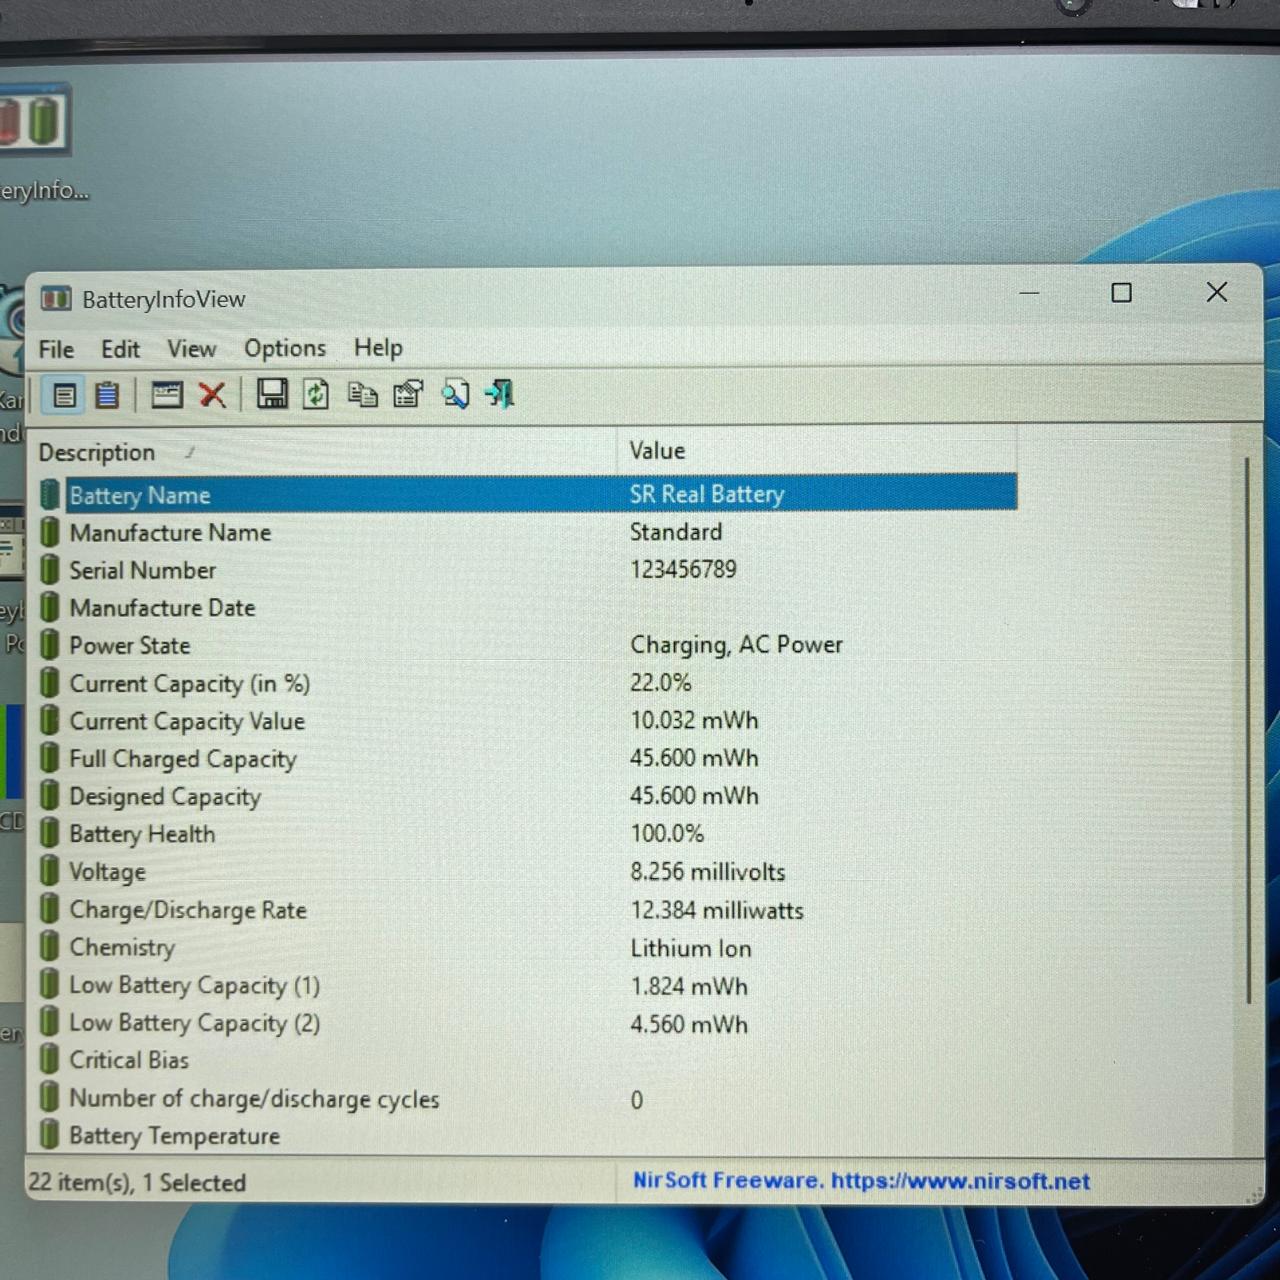Select the 'Full Charged Capacity' row
The image size is (1280, 1280).
pyautogui.click(x=528, y=759)
